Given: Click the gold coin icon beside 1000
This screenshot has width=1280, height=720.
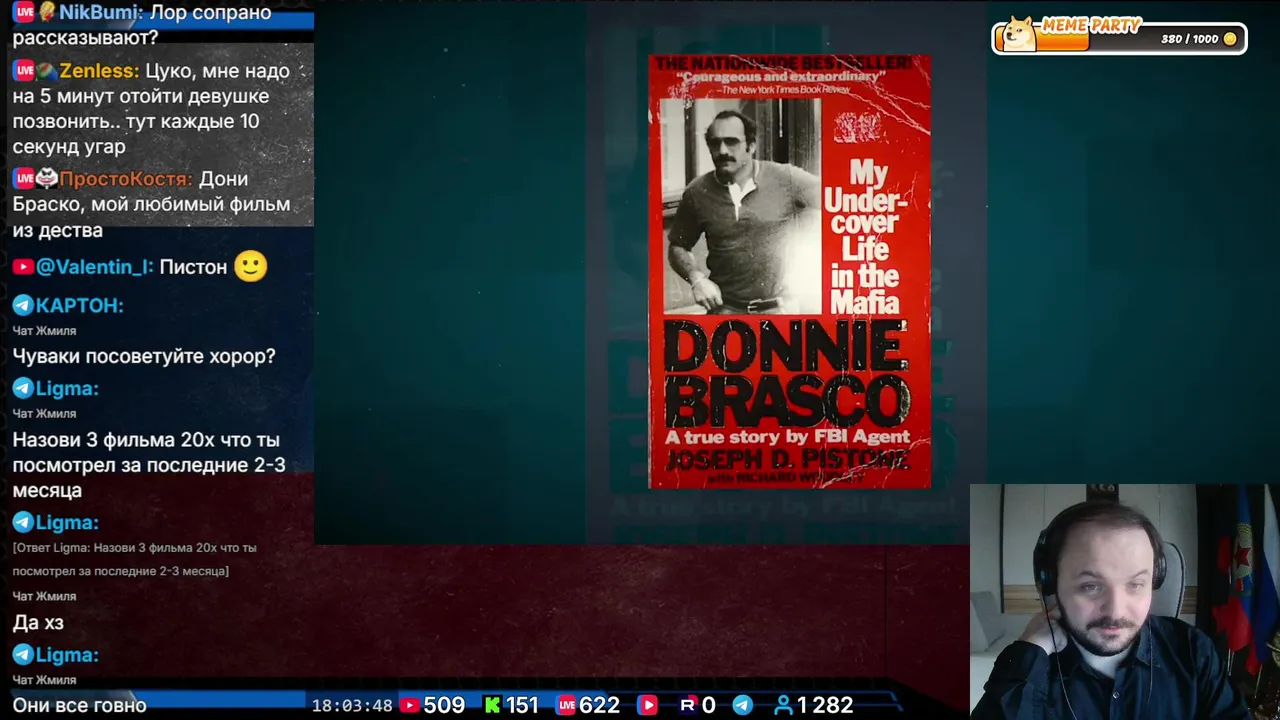Looking at the screenshot, I should tap(1230, 39).
